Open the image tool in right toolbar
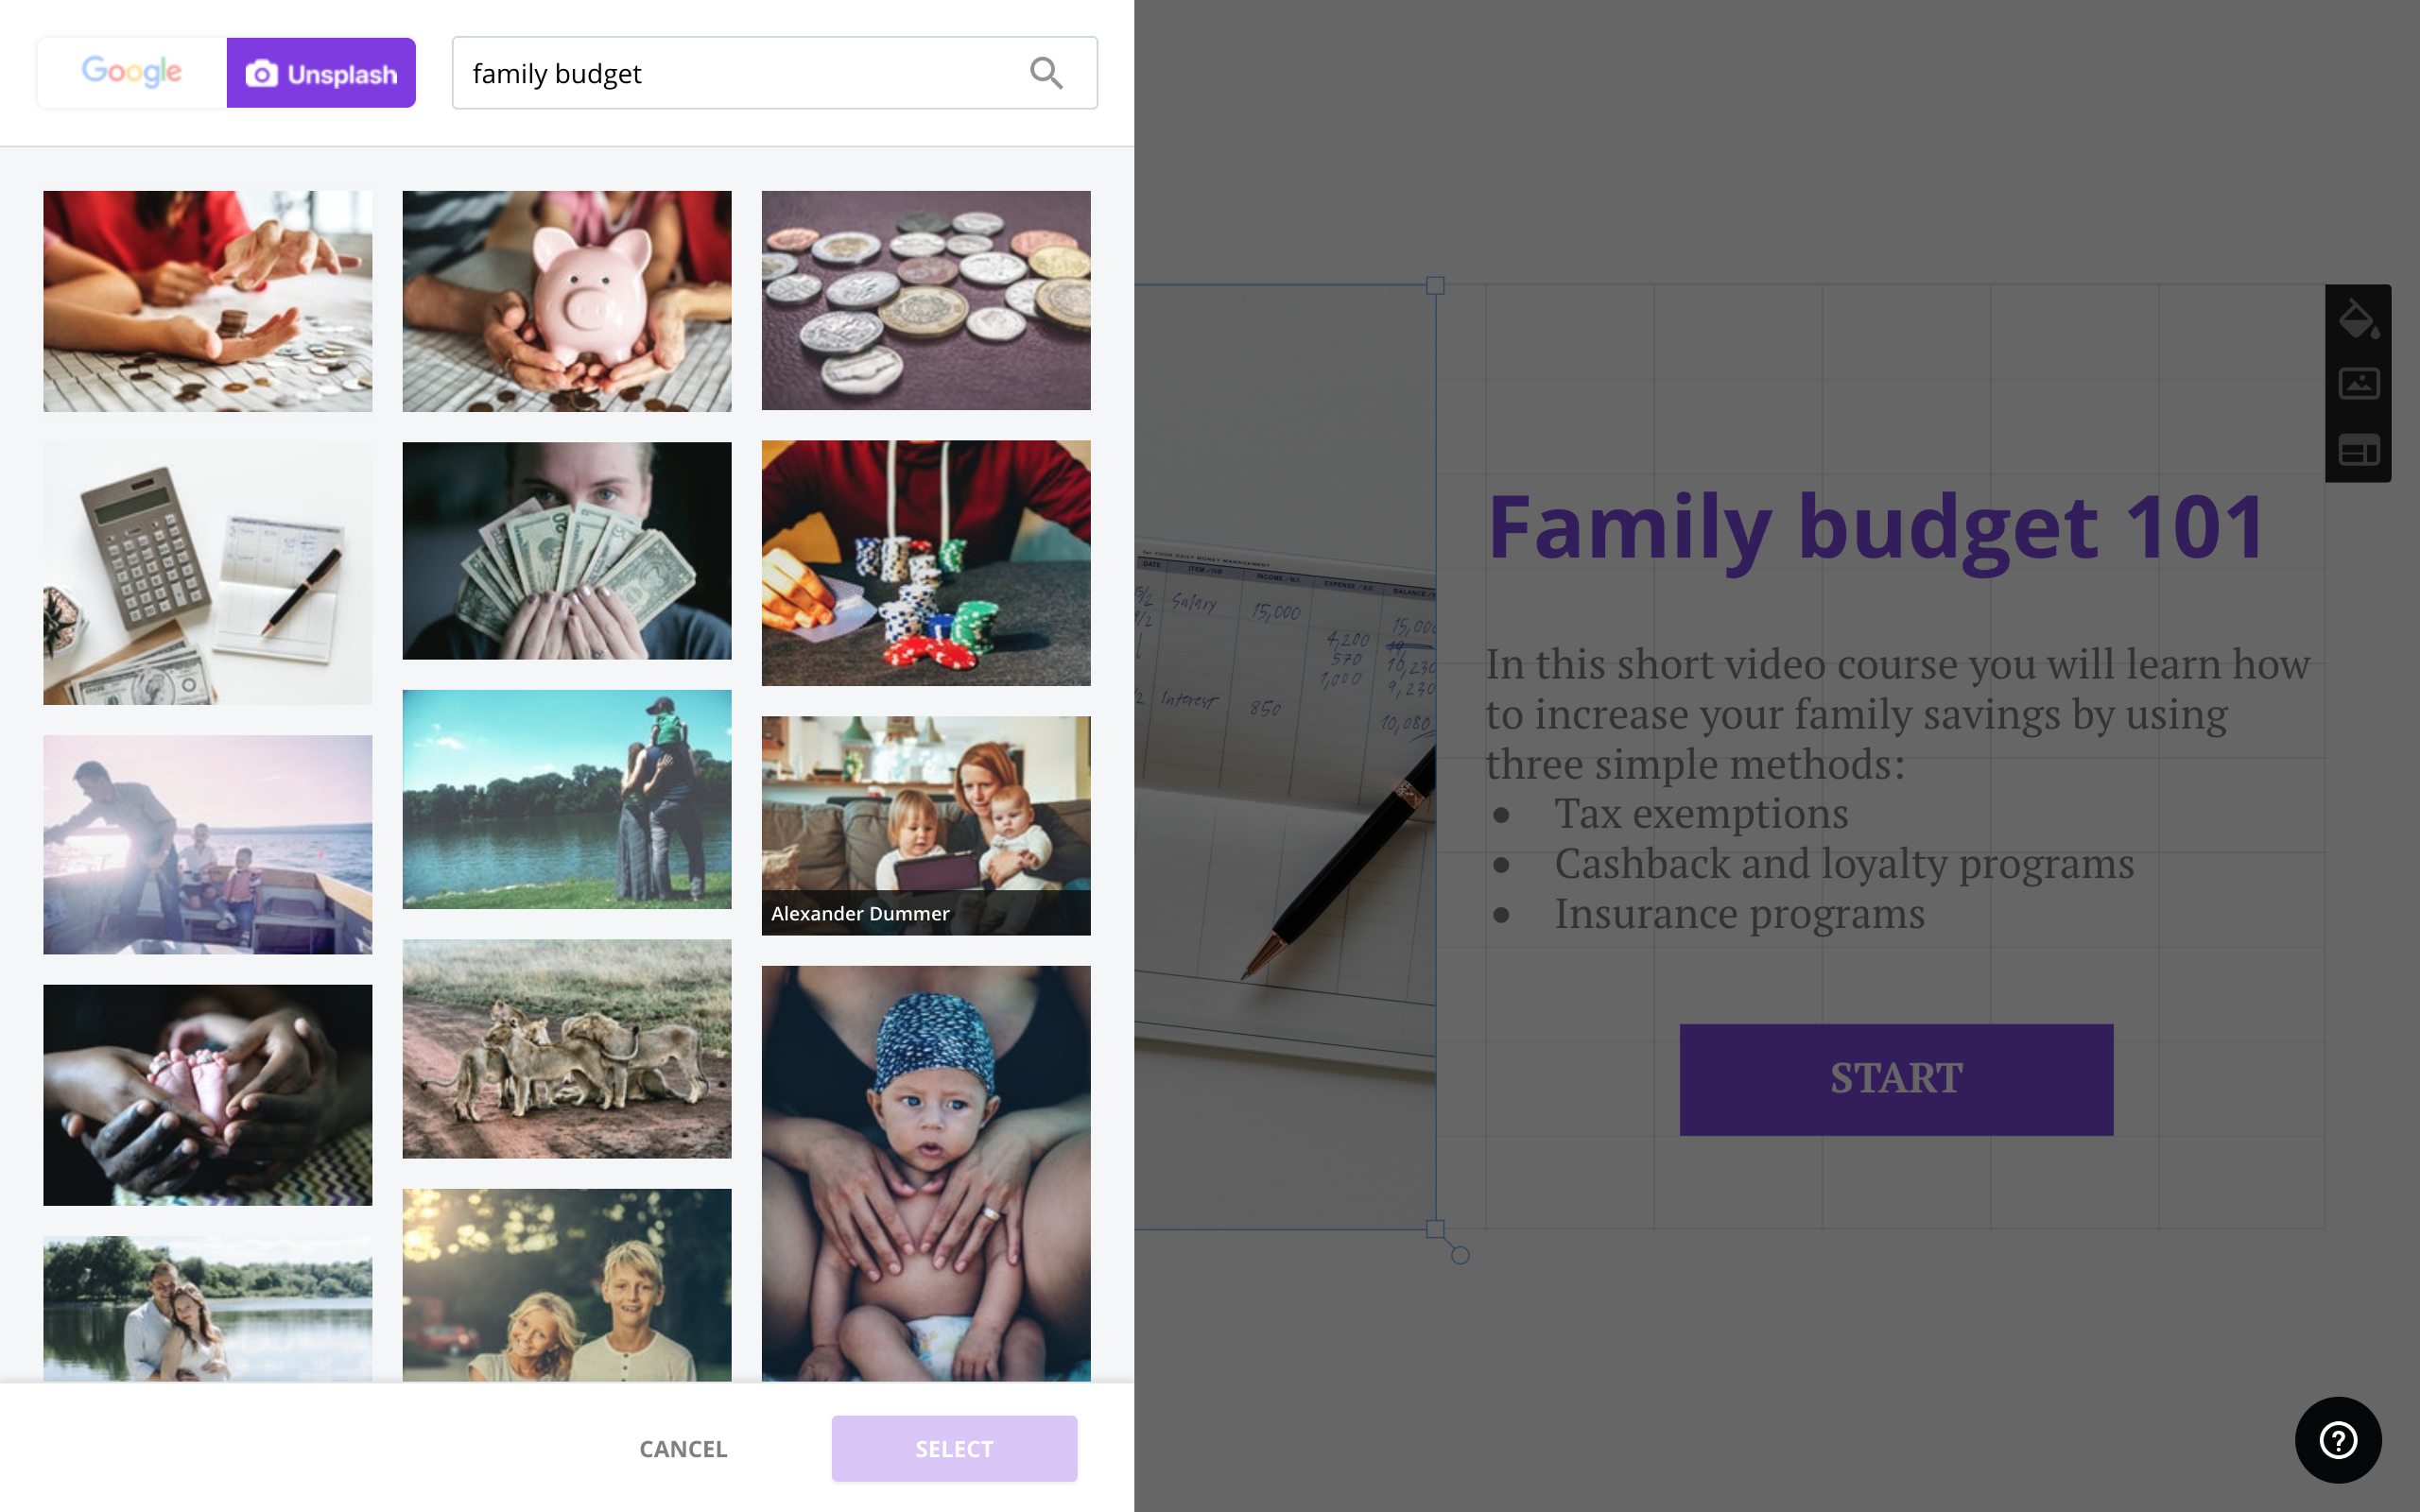 (x=2358, y=383)
